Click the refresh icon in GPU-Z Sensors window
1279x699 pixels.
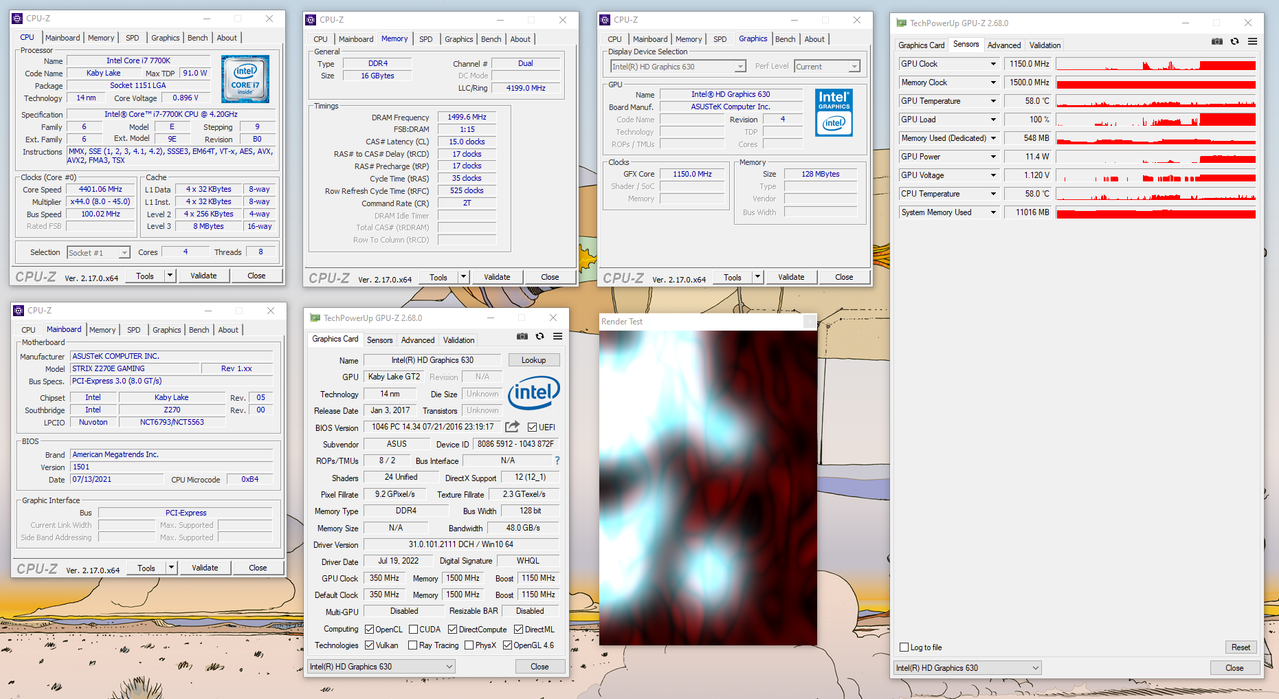coord(1235,42)
